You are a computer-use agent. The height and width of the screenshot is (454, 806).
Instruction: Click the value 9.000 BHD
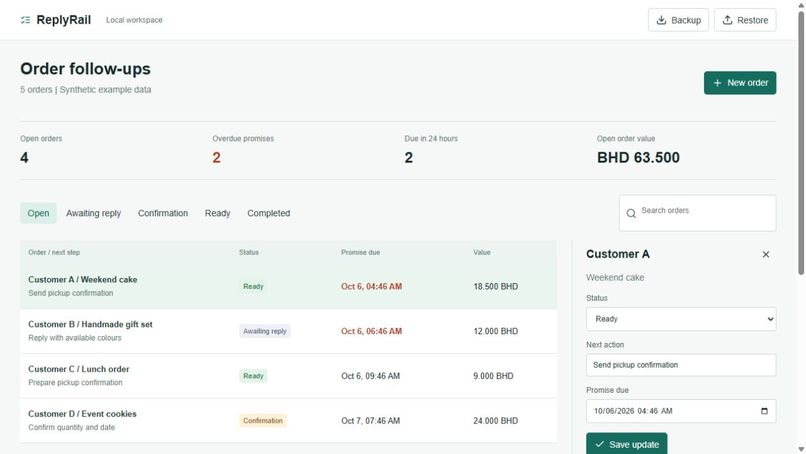[493, 376]
